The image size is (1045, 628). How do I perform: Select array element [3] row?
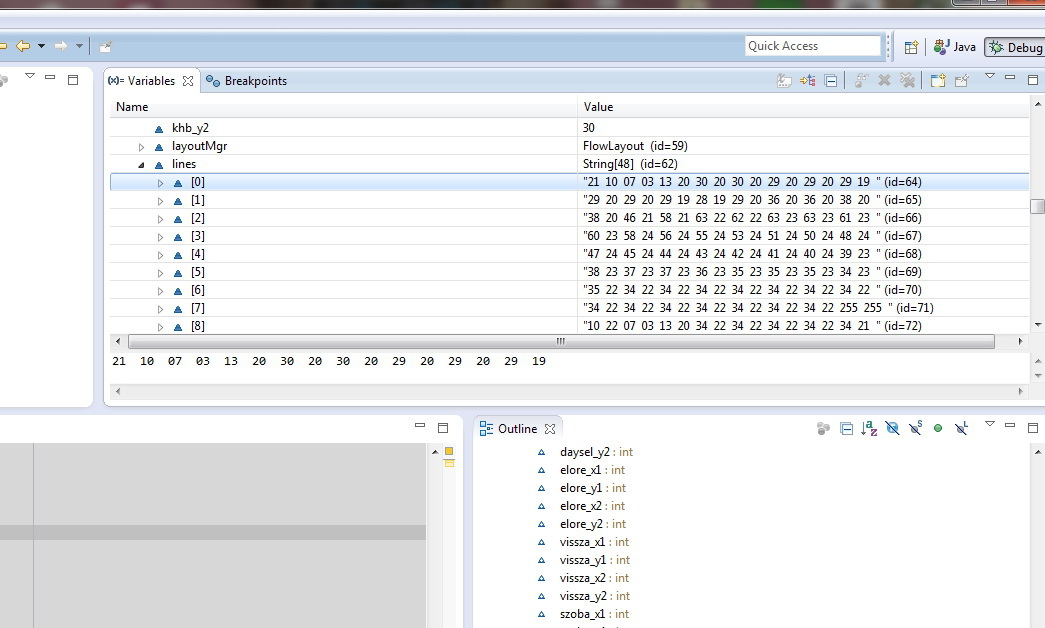569,235
